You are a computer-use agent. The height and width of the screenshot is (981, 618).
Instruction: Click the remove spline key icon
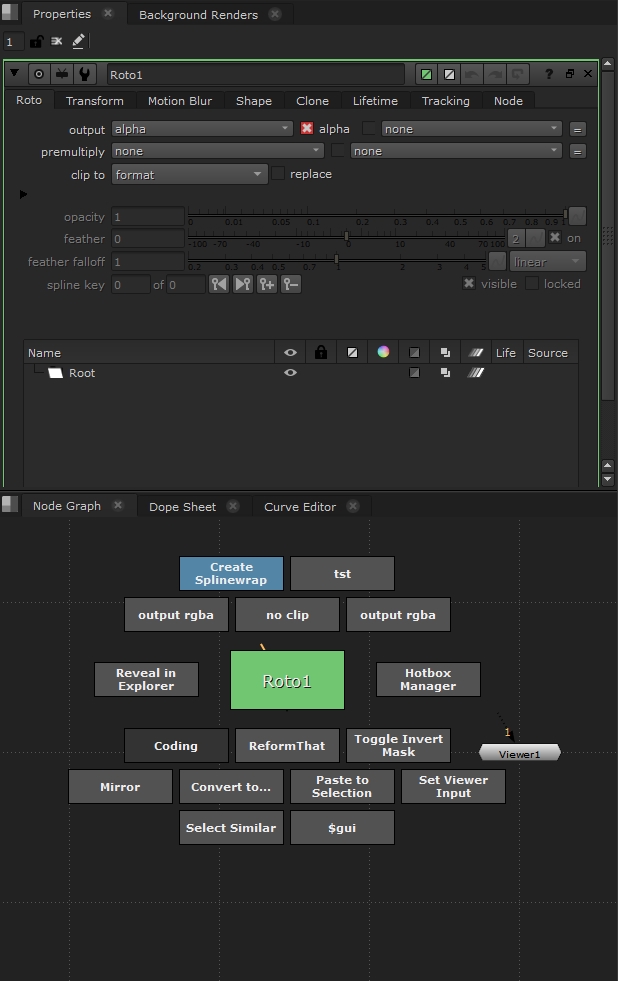290,285
